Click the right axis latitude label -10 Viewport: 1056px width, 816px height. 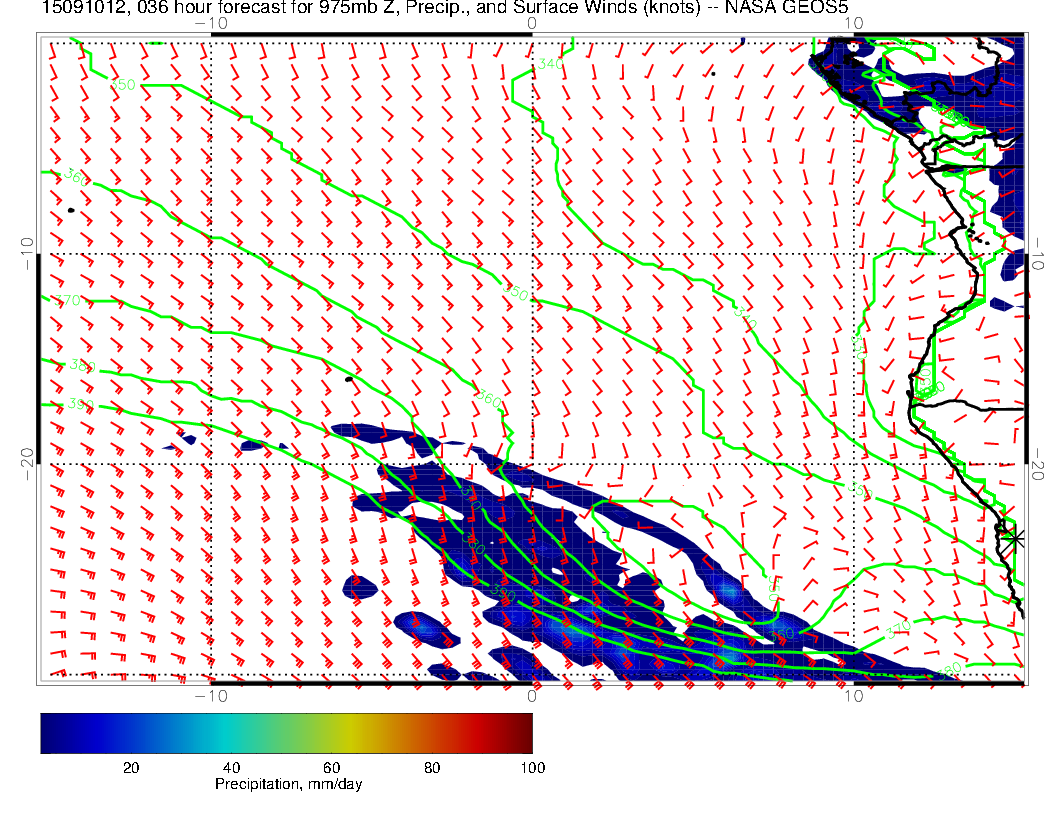pyautogui.click(x=1036, y=254)
